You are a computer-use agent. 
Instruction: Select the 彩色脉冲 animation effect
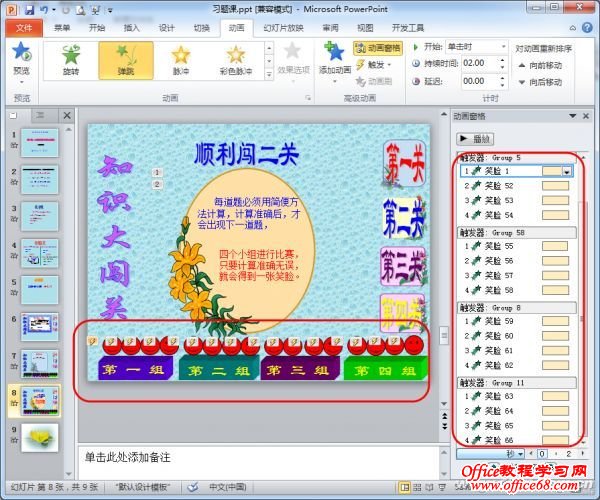point(236,60)
